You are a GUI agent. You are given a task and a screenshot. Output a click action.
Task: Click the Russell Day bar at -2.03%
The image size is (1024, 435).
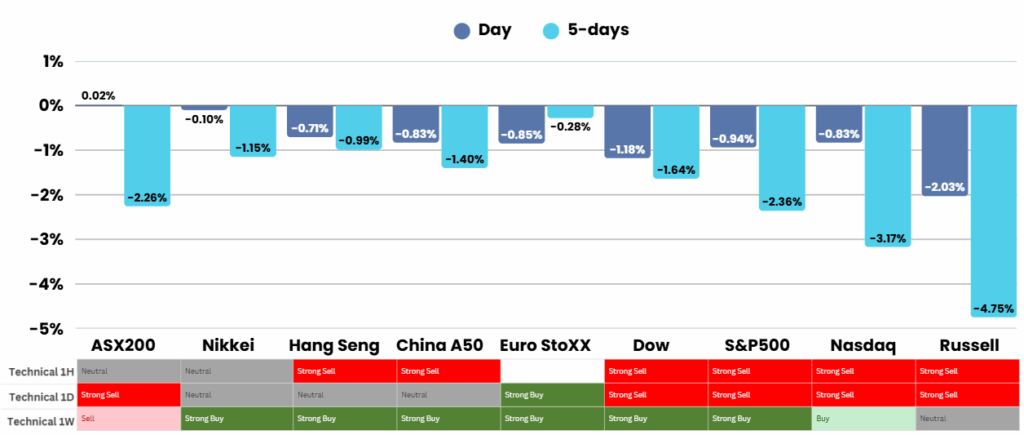944,150
